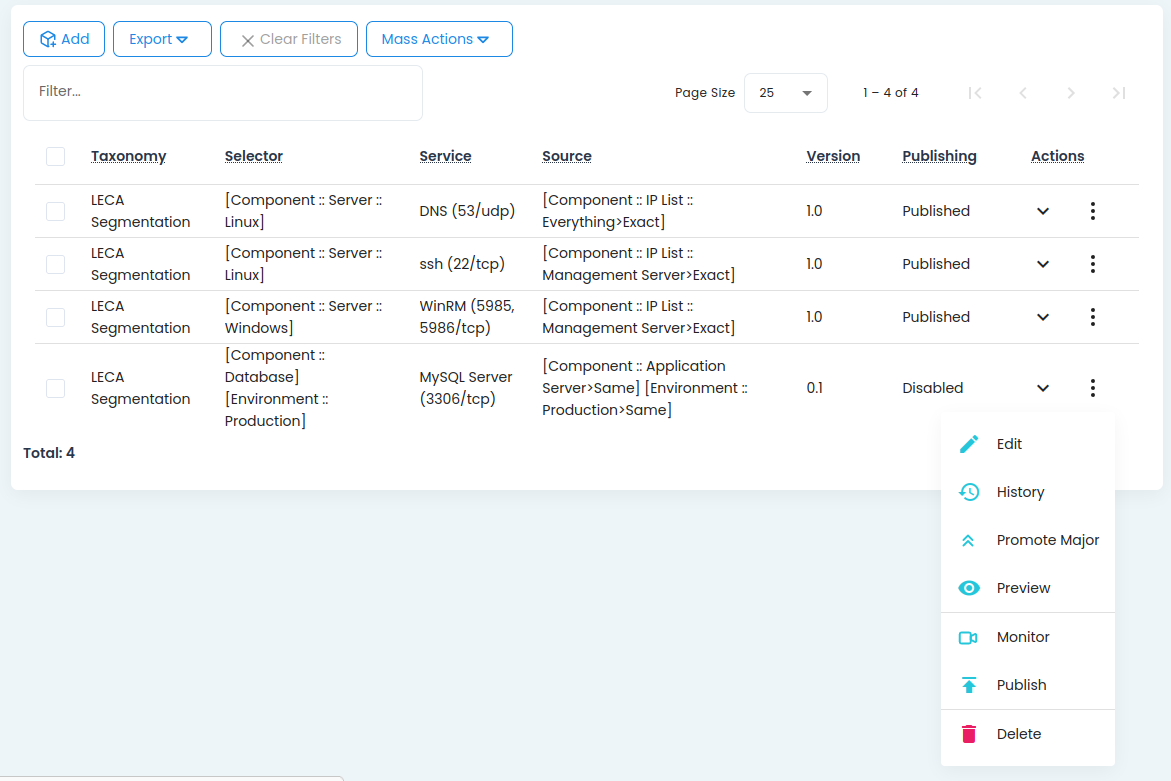
Task: Expand the Mass Actions dropdown
Action: pyautogui.click(x=439, y=39)
